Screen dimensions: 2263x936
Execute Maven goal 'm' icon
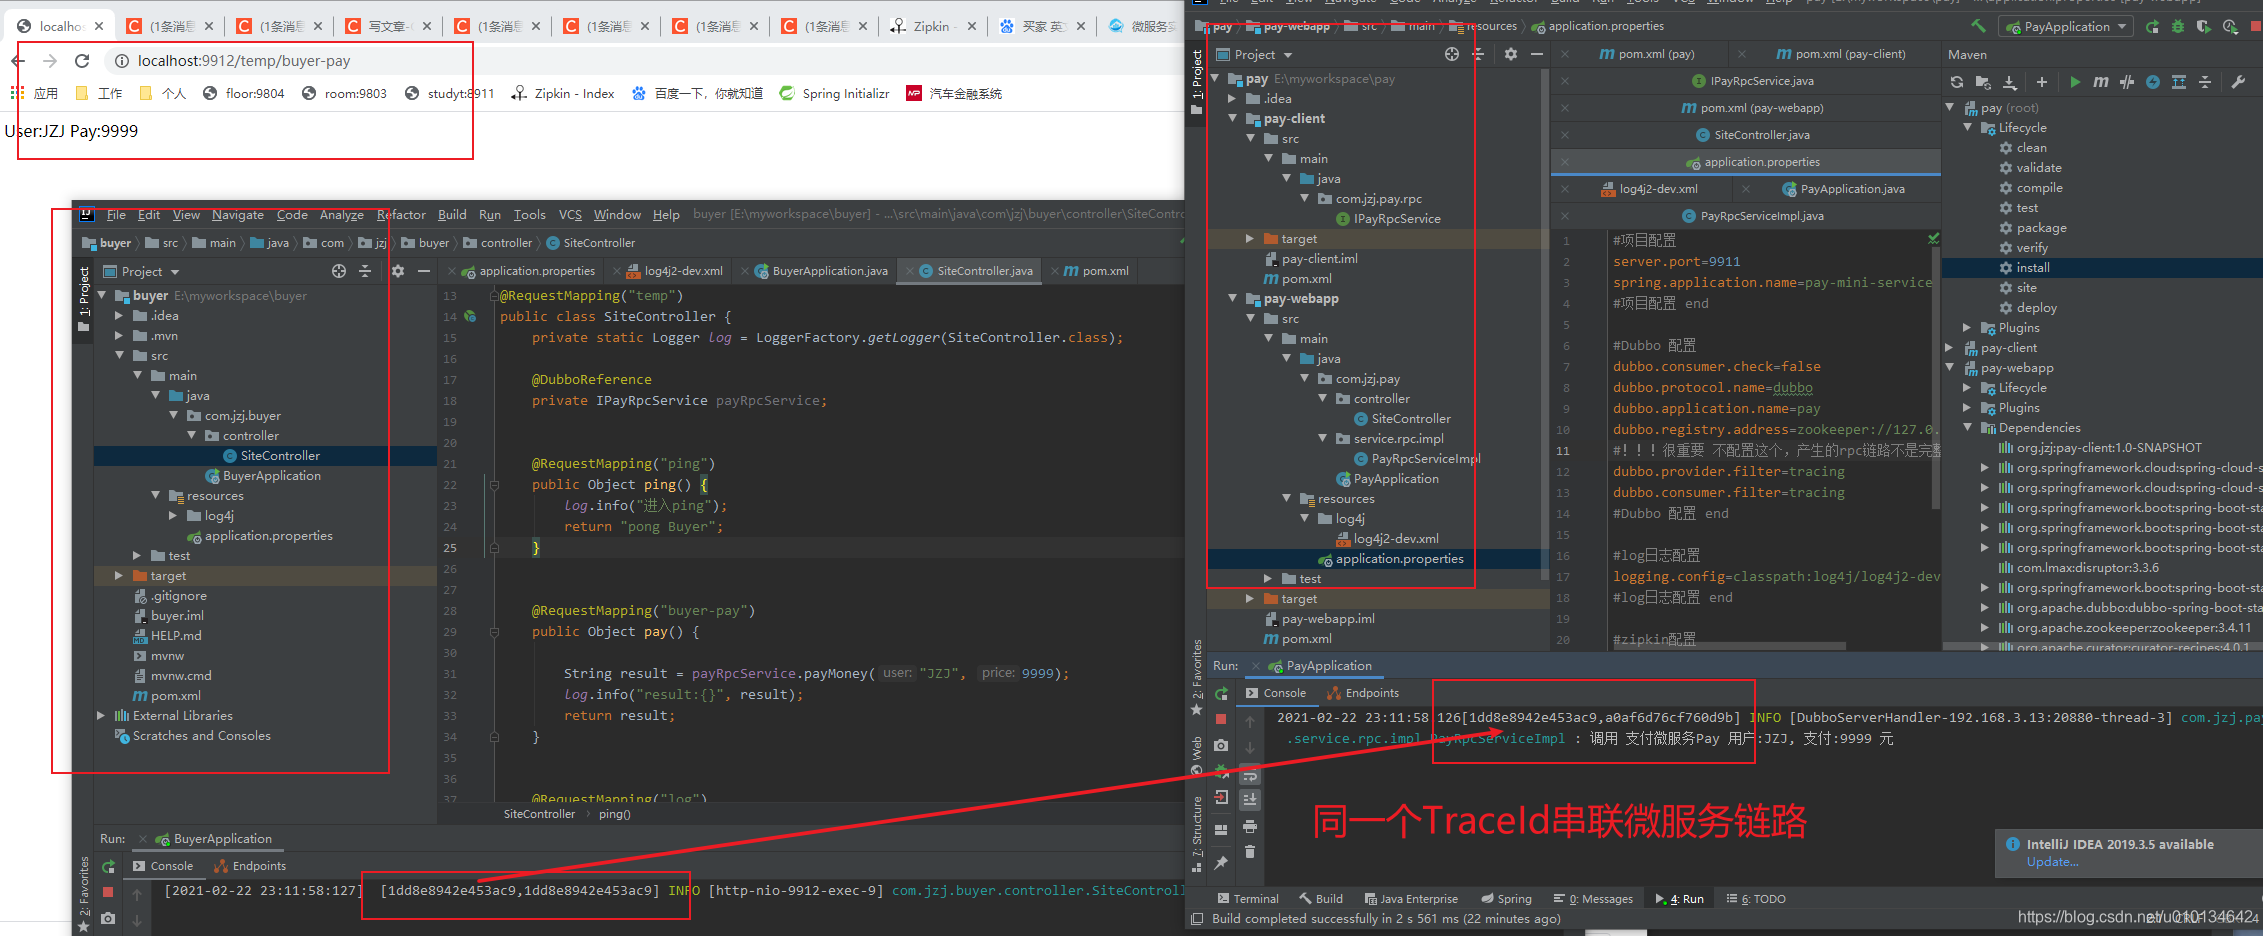[x=2101, y=82]
